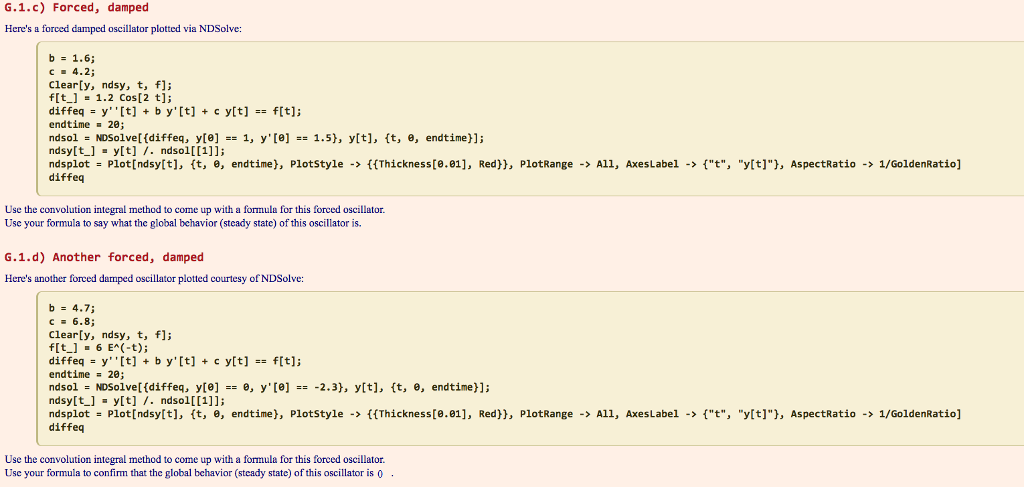
Task: Click sentence 'Here's a forced damped oscillator plotted via NDSolve:'
Action: [x=123, y=29]
